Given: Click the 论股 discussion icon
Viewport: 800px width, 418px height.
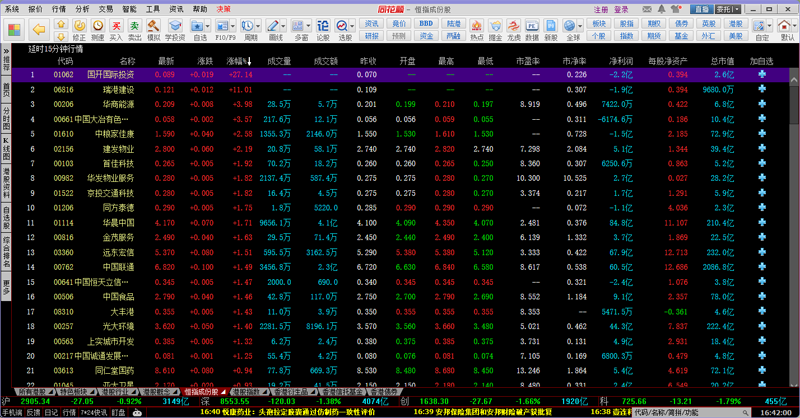Looking at the screenshot, I should 321,25.
